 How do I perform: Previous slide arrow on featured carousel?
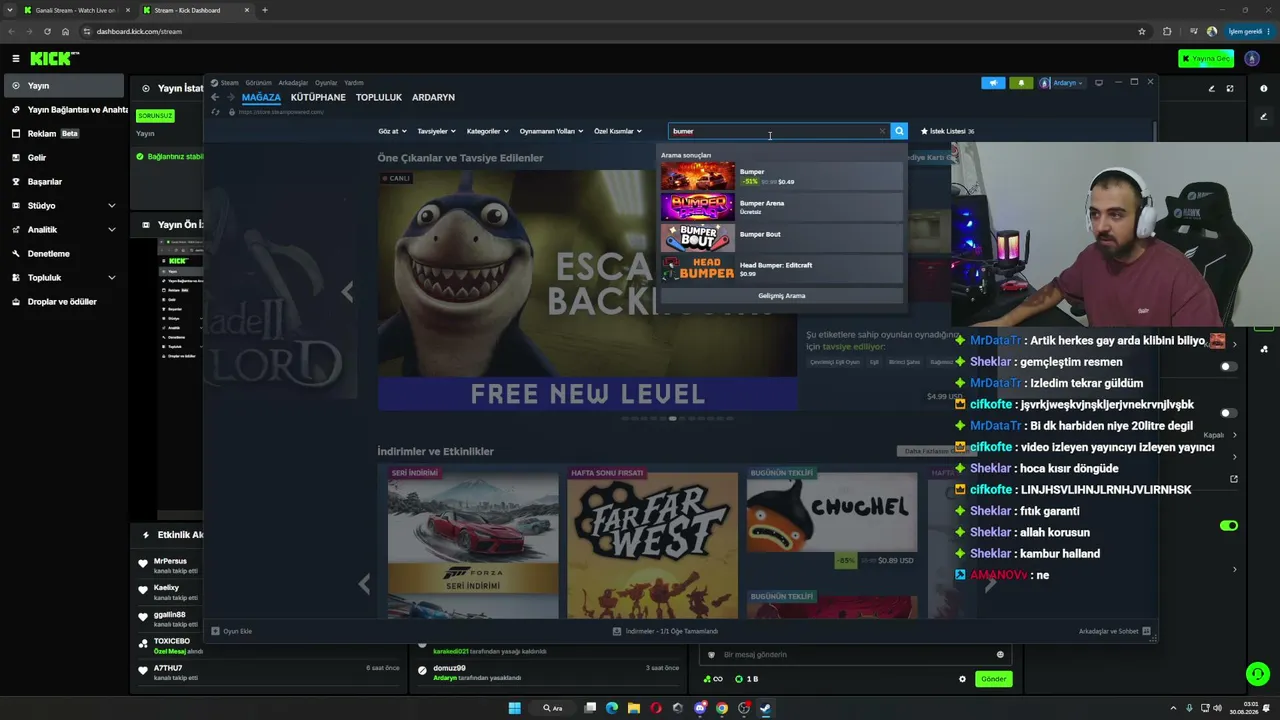[x=347, y=291]
